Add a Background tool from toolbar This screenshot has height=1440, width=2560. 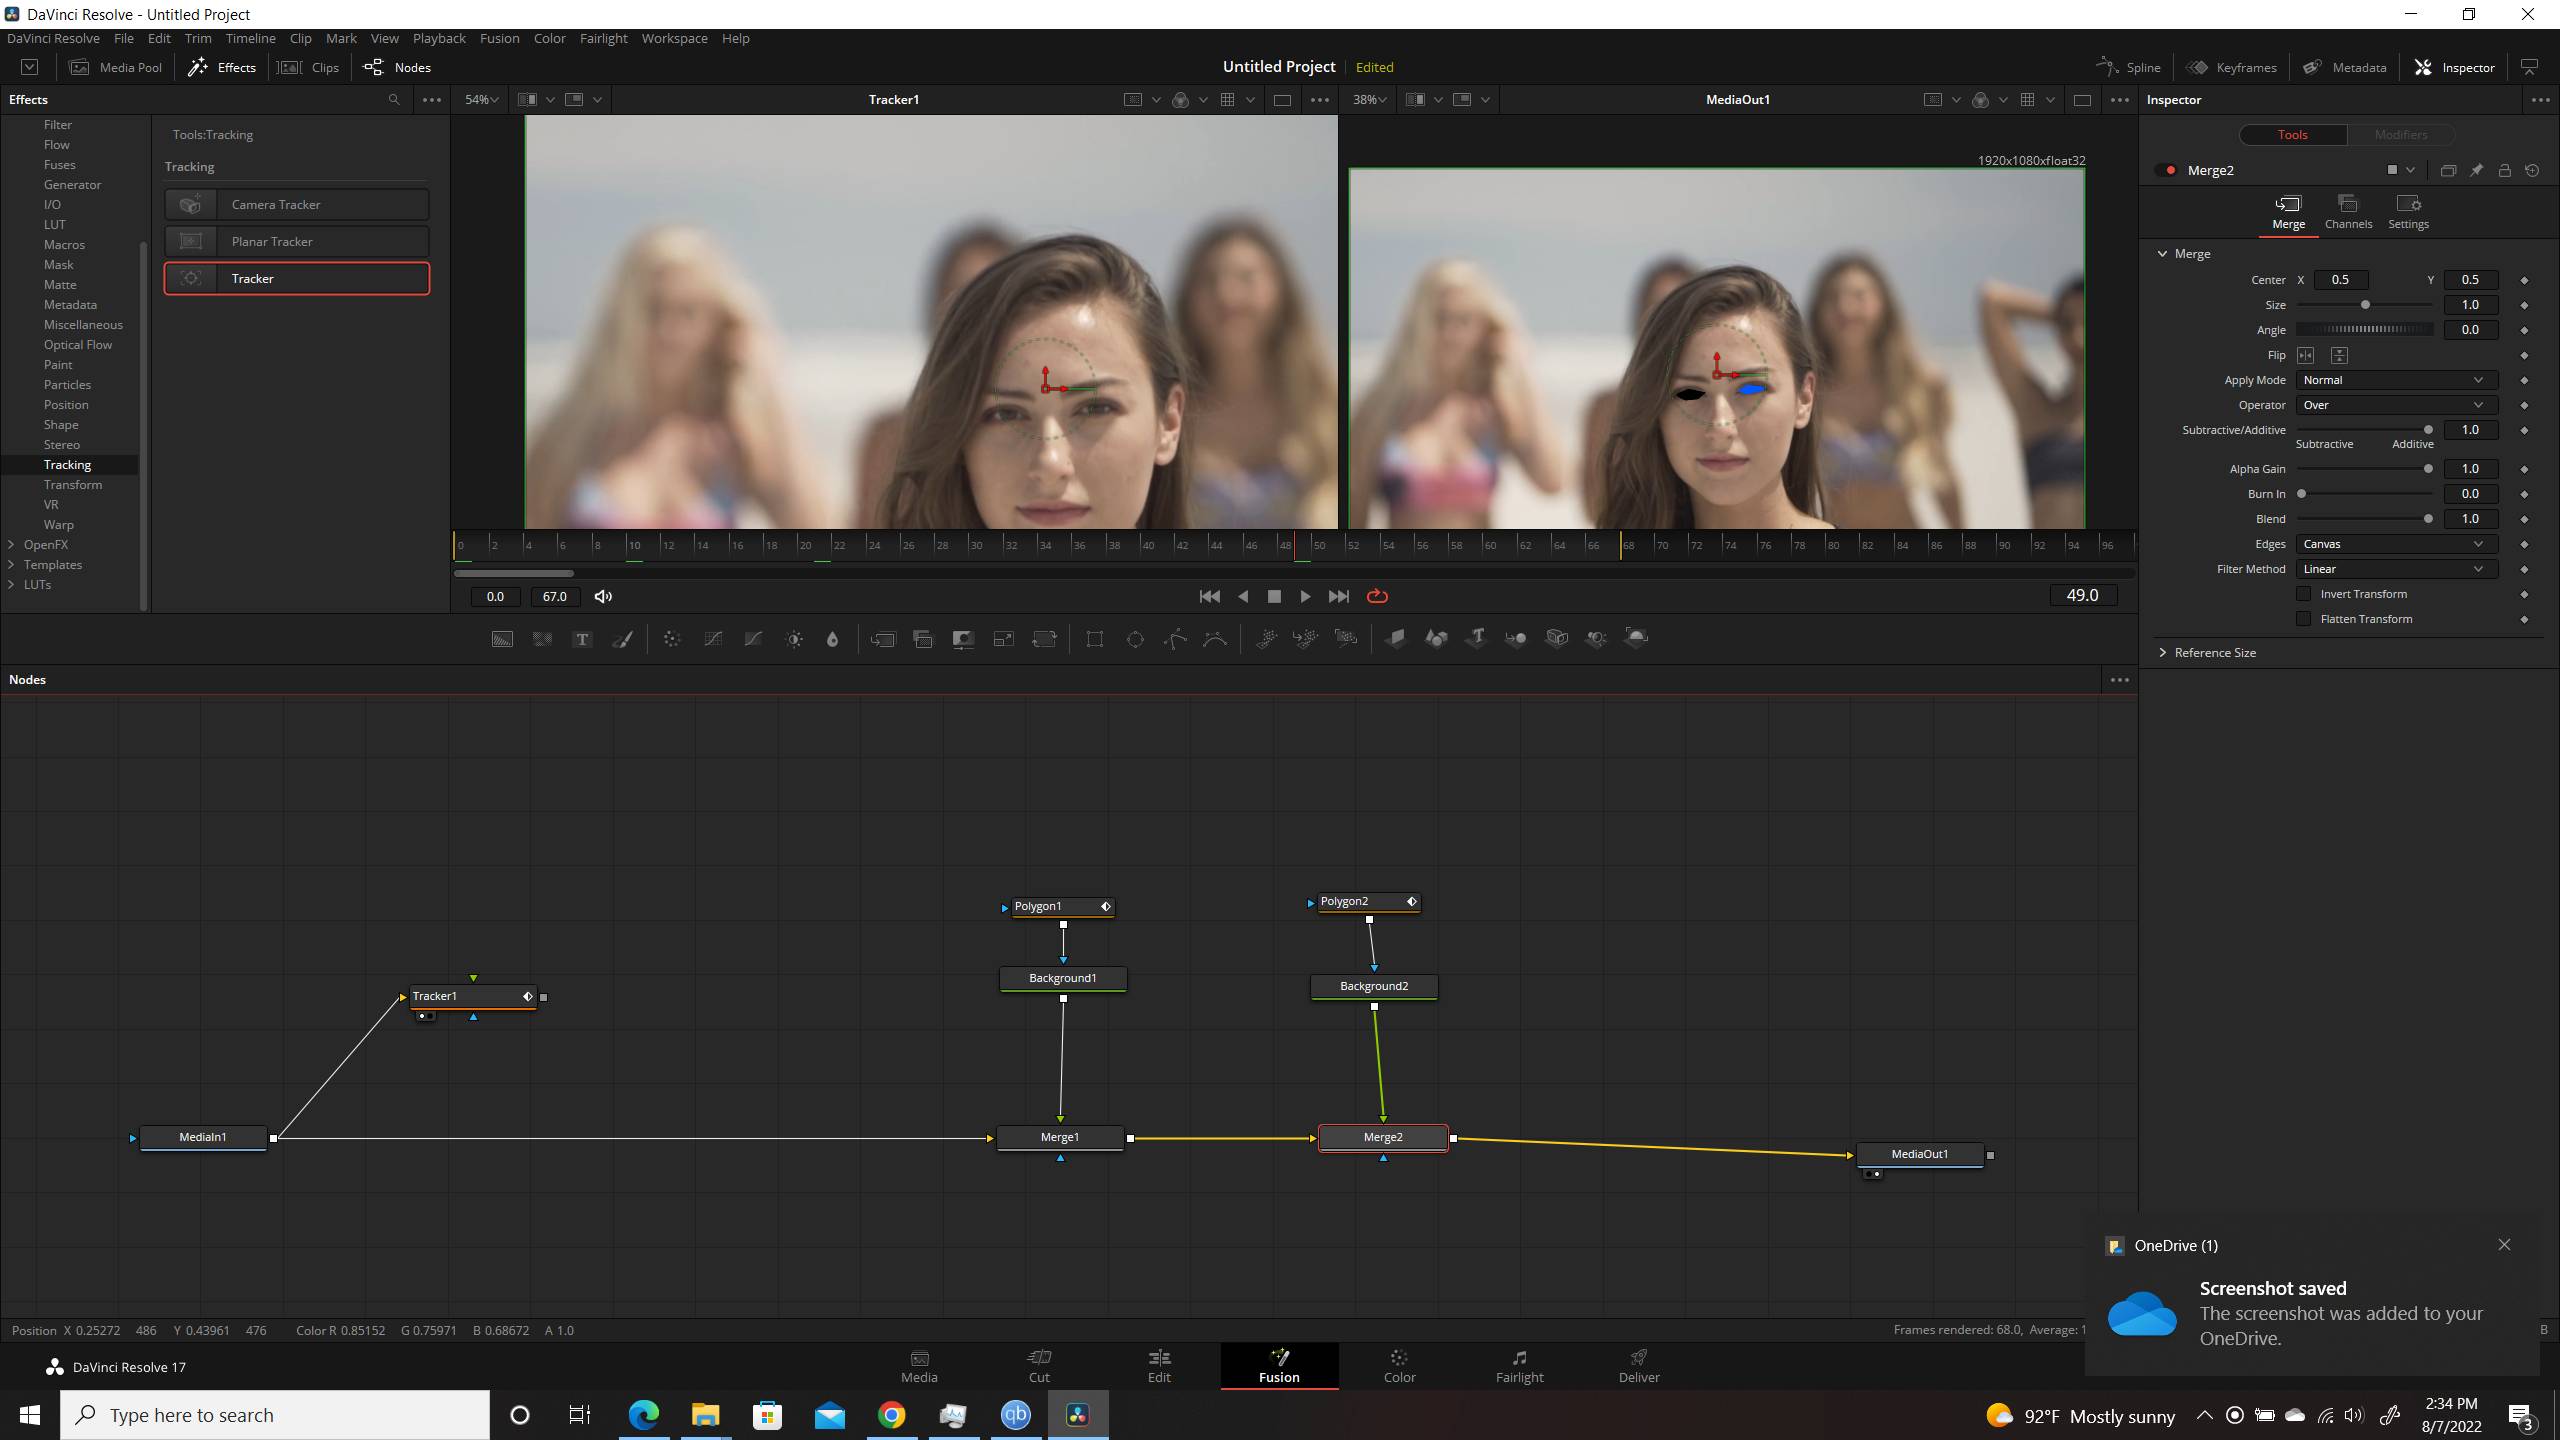[502, 639]
